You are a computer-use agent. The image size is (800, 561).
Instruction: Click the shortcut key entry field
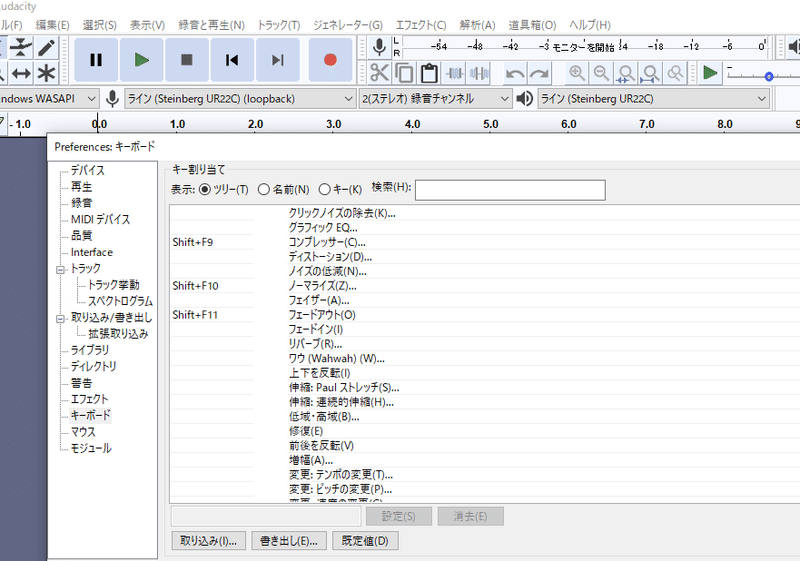(266, 516)
